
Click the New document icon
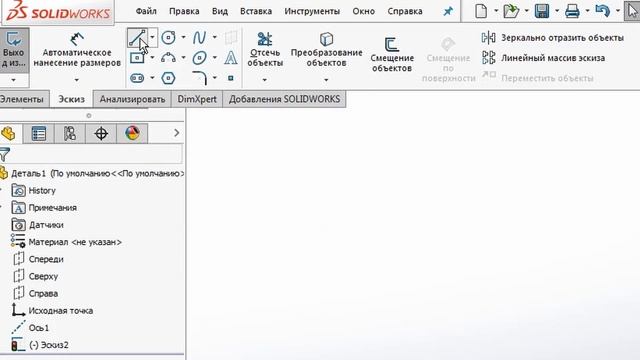pos(481,11)
